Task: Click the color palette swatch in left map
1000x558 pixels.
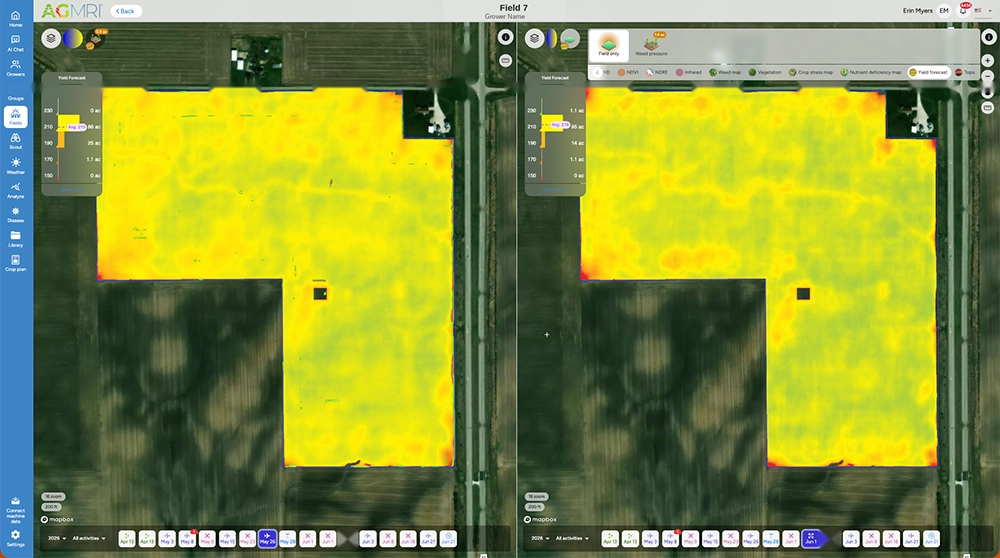Action: pos(73,38)
